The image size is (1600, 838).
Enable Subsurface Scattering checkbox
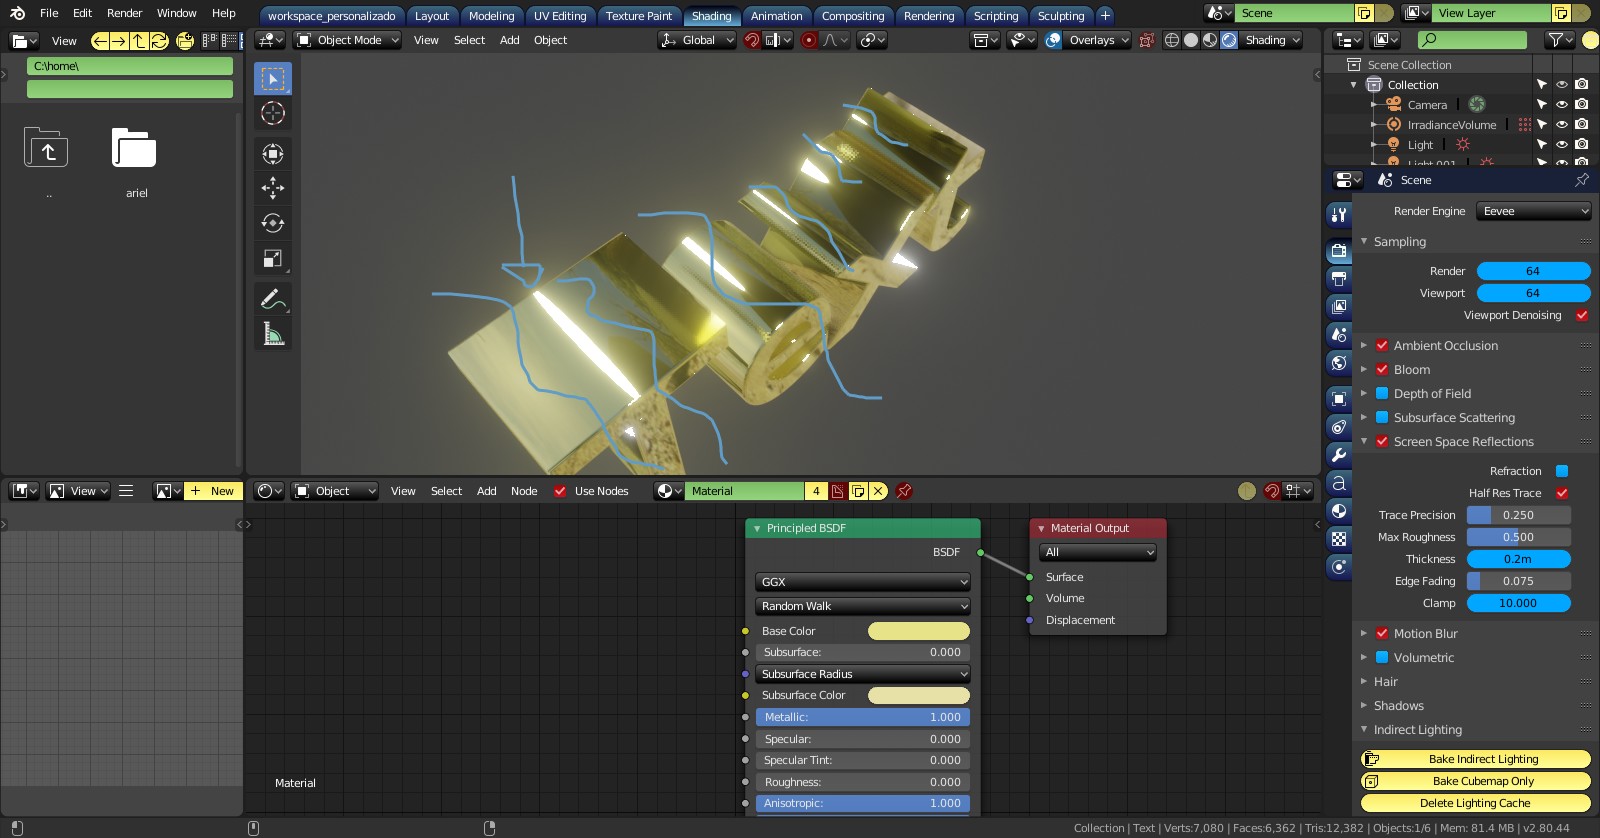(x=1382, y=418)
